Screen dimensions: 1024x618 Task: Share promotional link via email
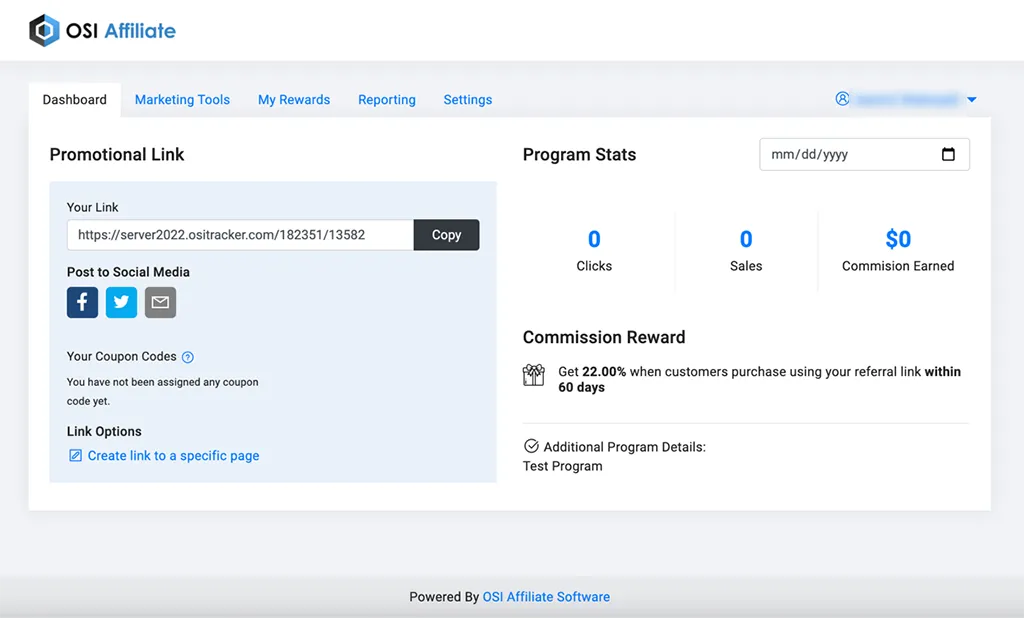(160, 302)
